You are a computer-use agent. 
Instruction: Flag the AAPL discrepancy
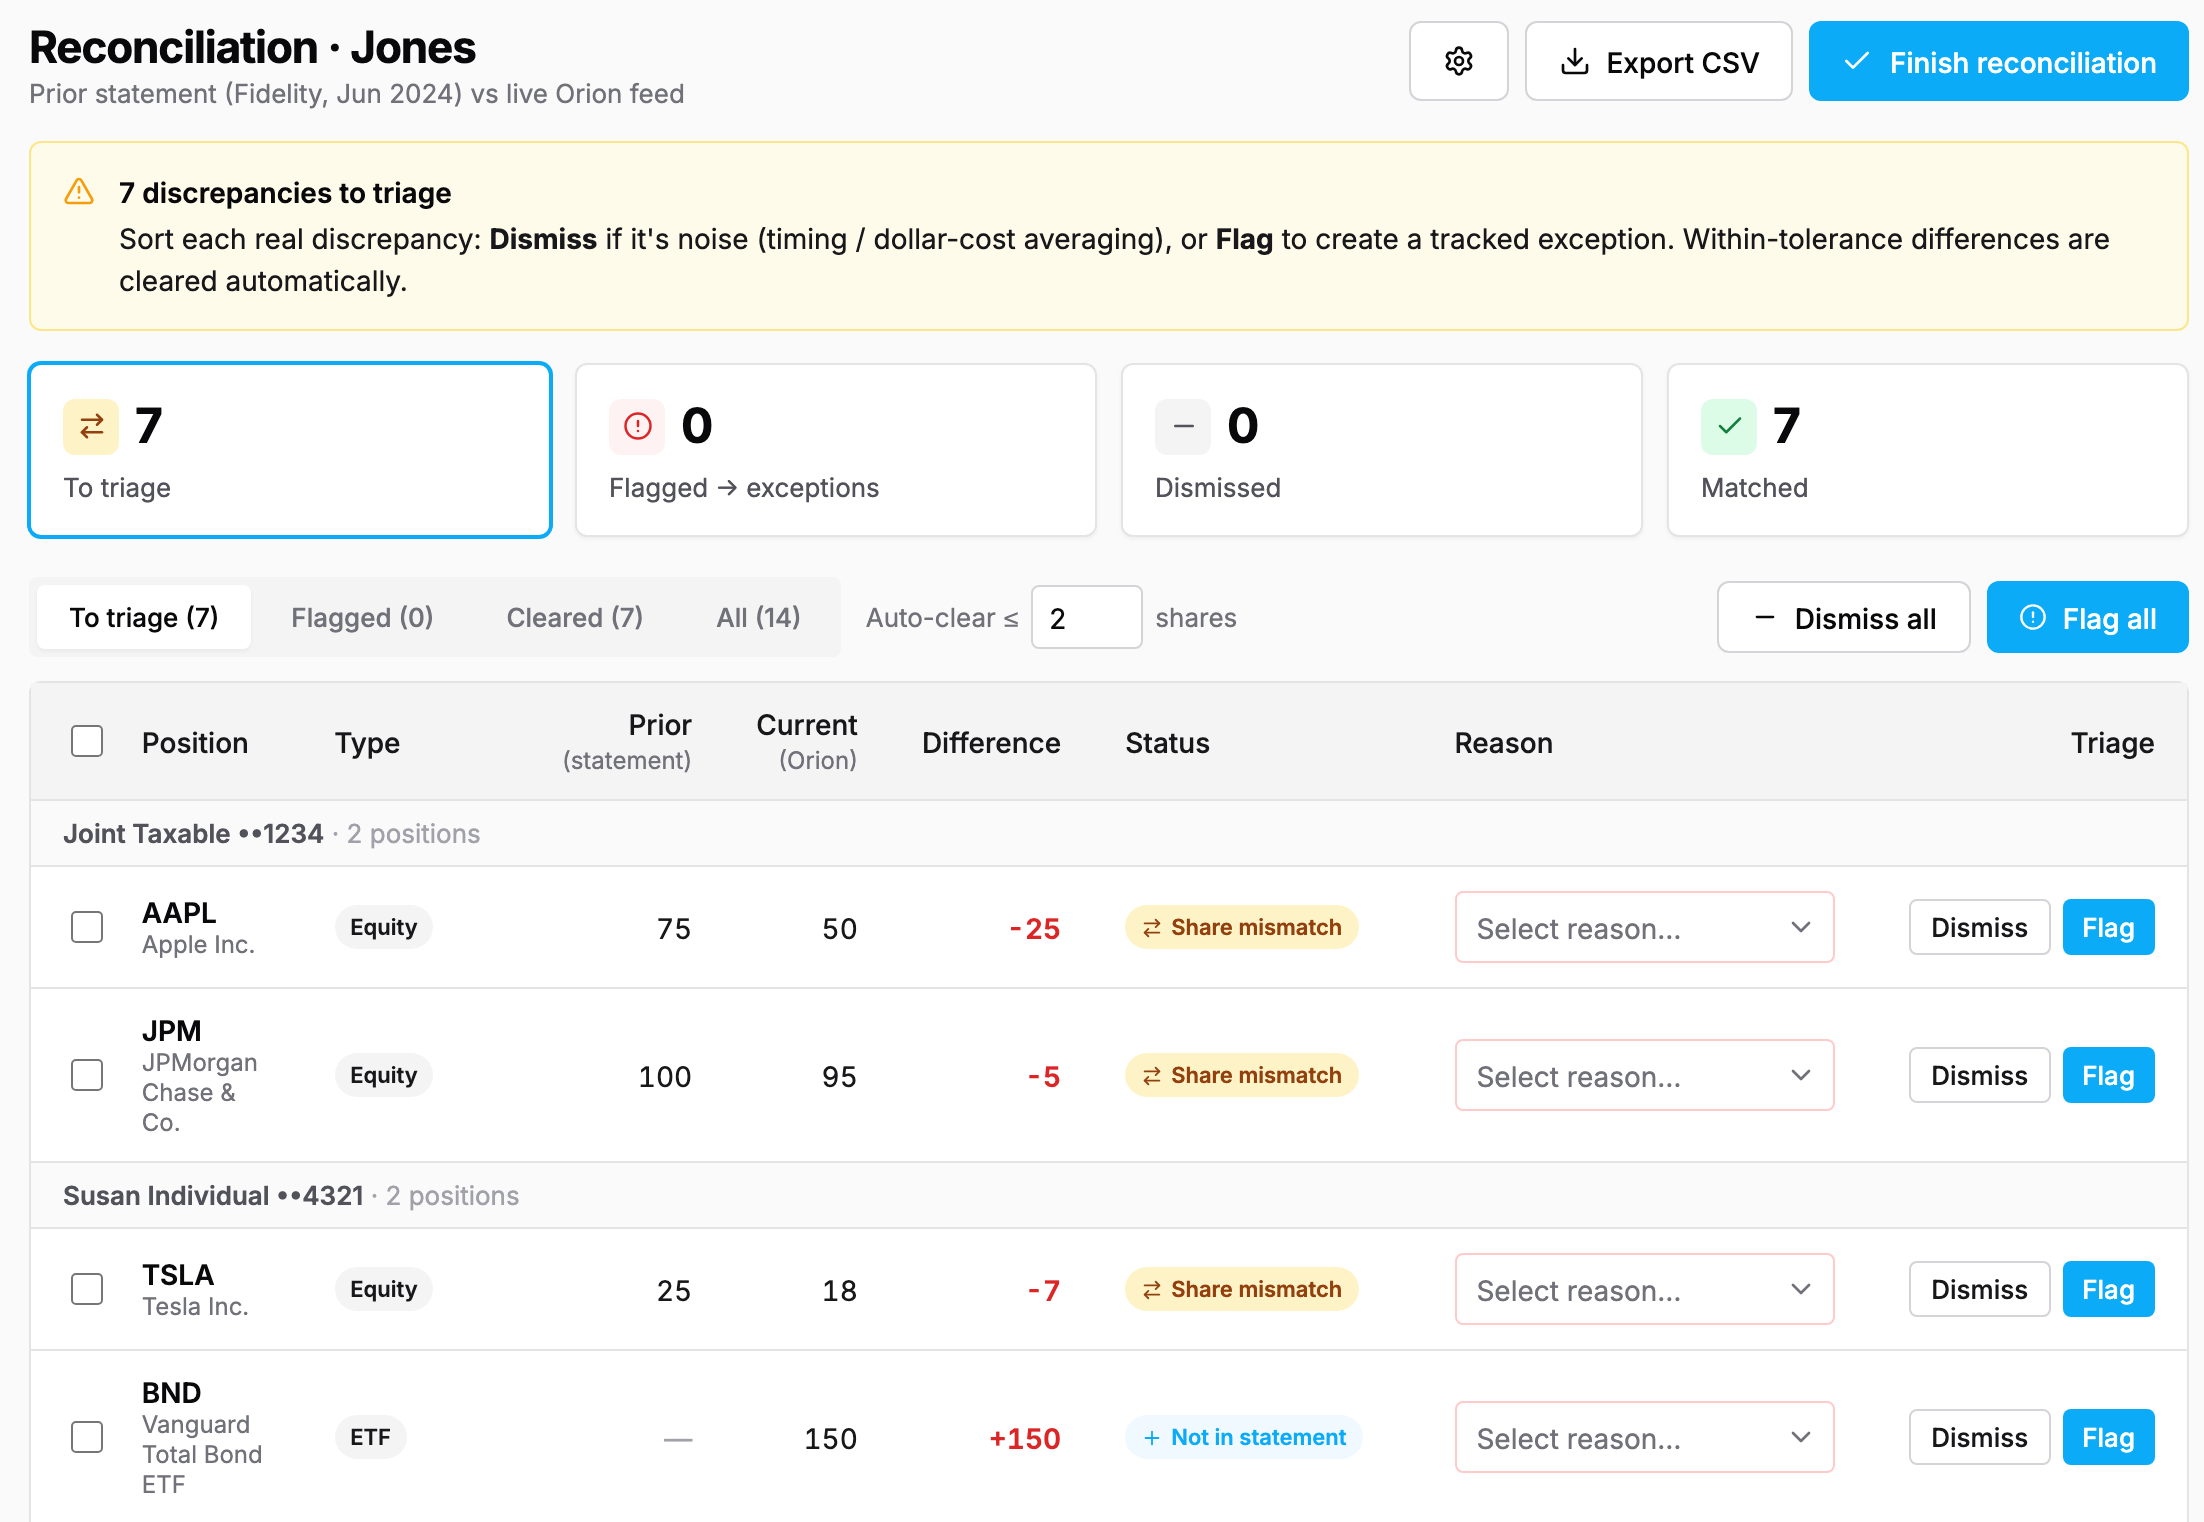tap(2108, 928)
